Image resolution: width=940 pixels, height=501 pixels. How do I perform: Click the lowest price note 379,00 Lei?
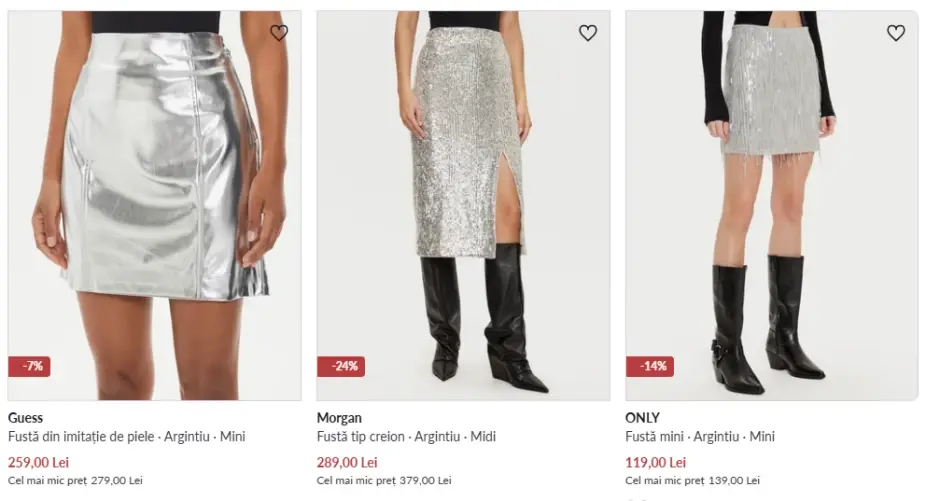pos(384,481)
